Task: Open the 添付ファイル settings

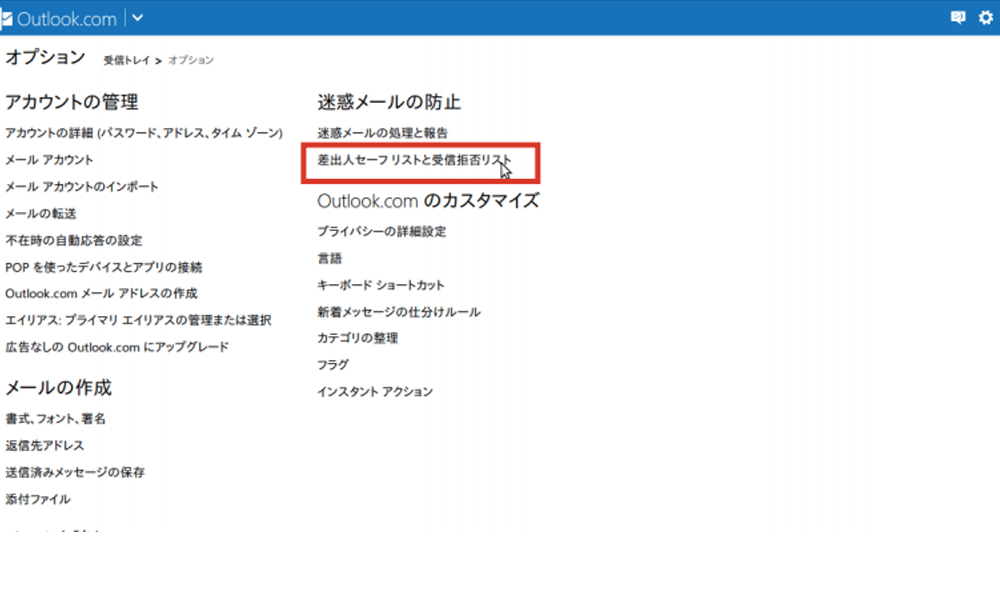Action: point(38,499)
